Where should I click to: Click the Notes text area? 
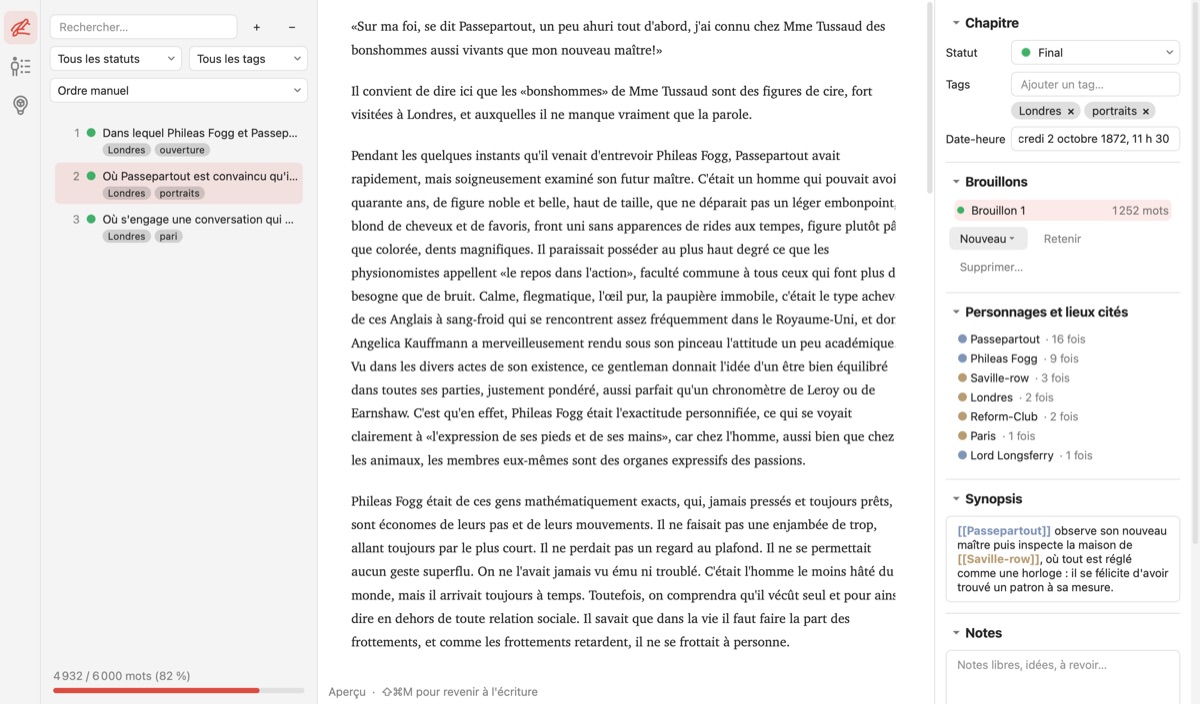click(1063, 678)
